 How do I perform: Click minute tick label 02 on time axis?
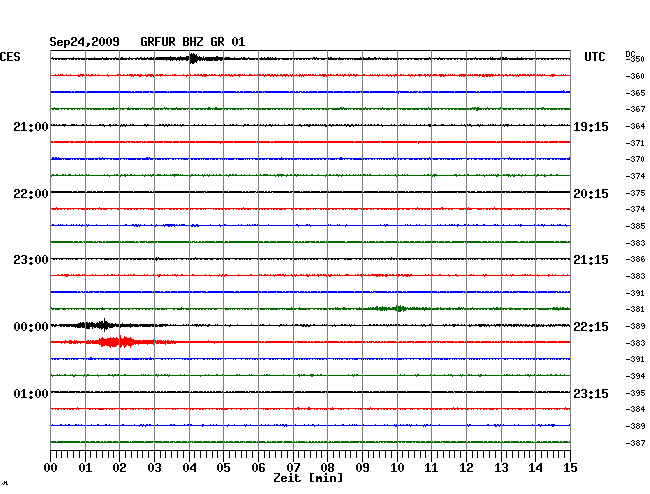119,467
